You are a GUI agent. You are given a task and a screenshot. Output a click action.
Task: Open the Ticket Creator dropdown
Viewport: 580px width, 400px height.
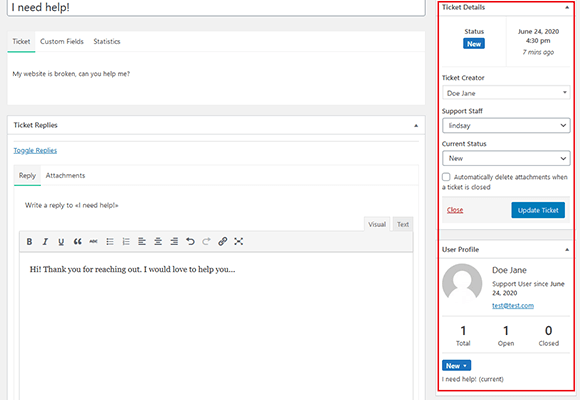click(506, 93)
